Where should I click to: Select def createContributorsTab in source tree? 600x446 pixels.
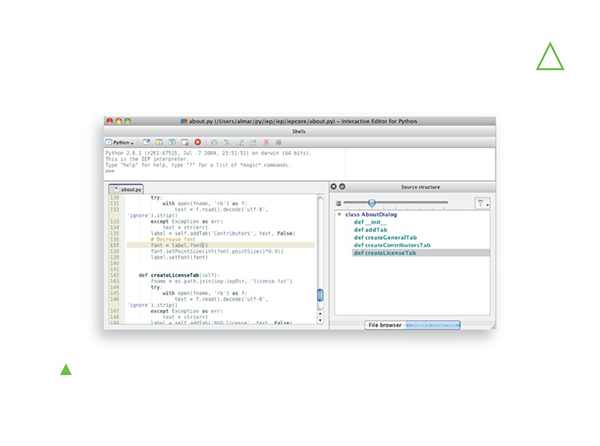[x=392, y=245]
